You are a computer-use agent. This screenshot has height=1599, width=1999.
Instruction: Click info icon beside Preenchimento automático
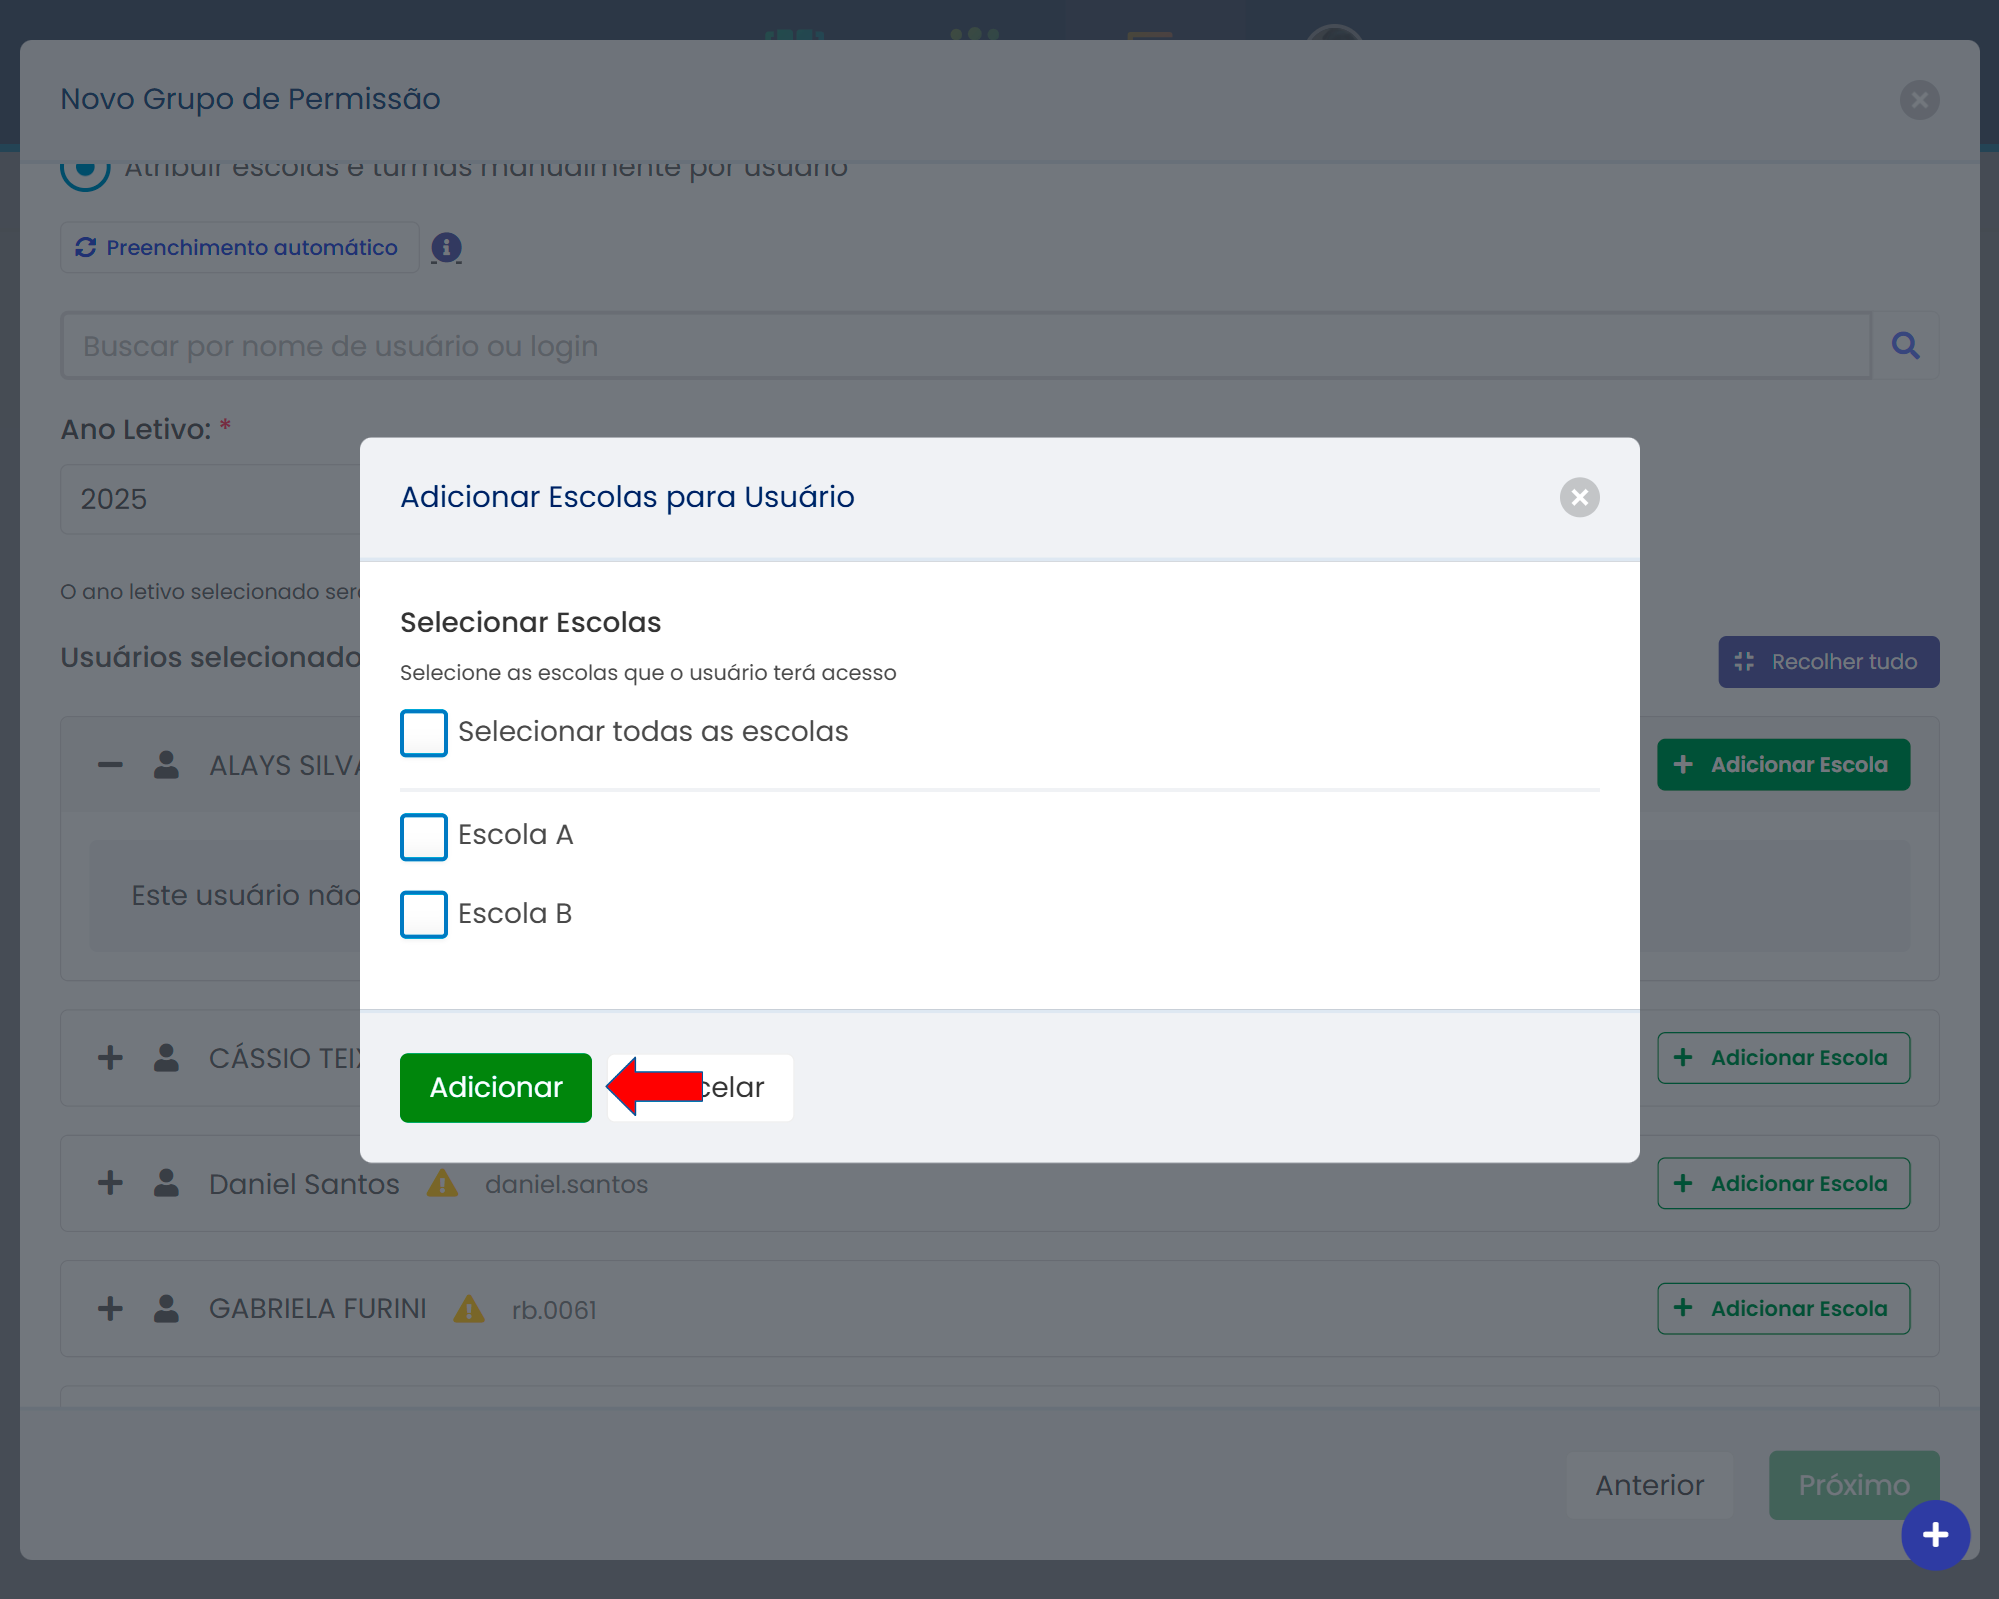click(x=446, y=247)
